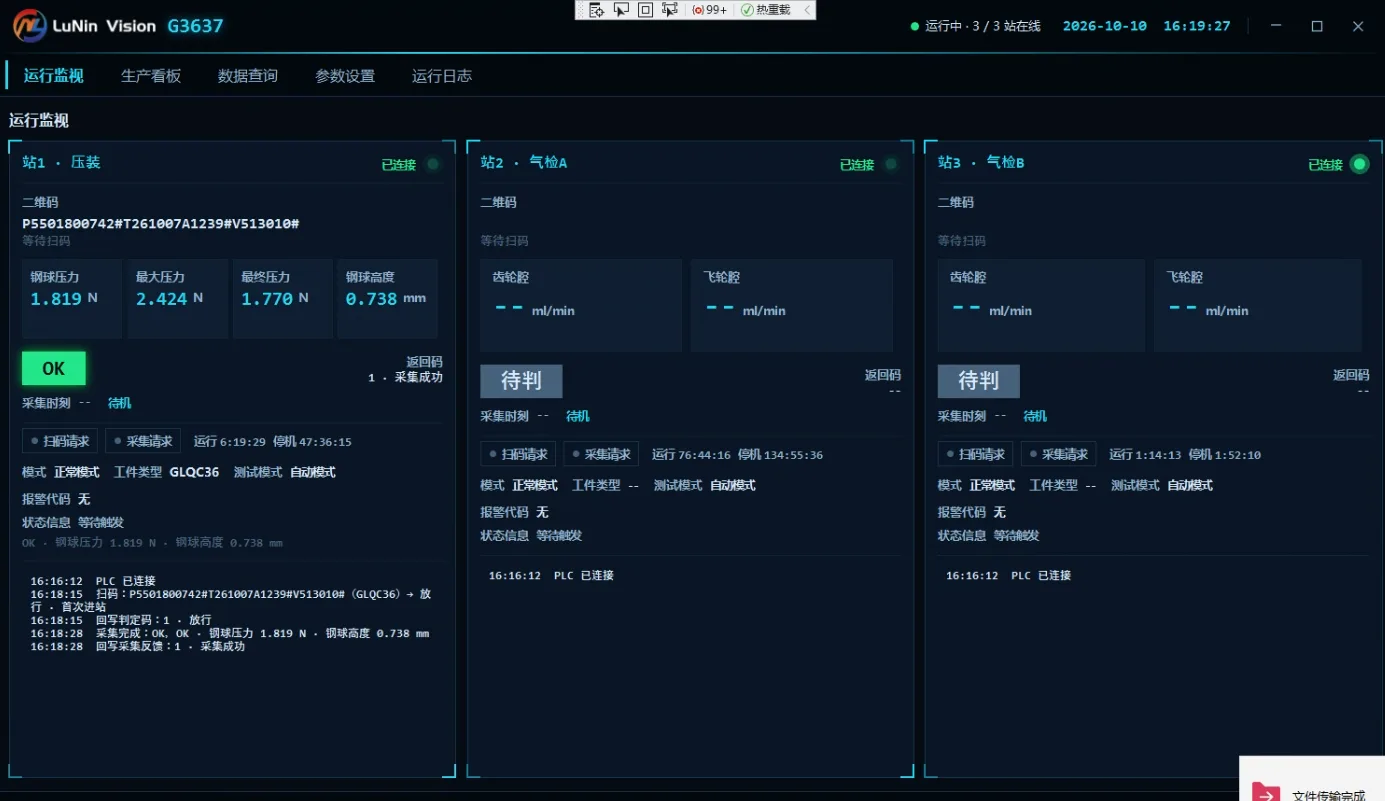The height and width of the screenshot is (801, 1385).
Task: Click station 3 log entry PLC 已连接
Action: [1008, 576]
